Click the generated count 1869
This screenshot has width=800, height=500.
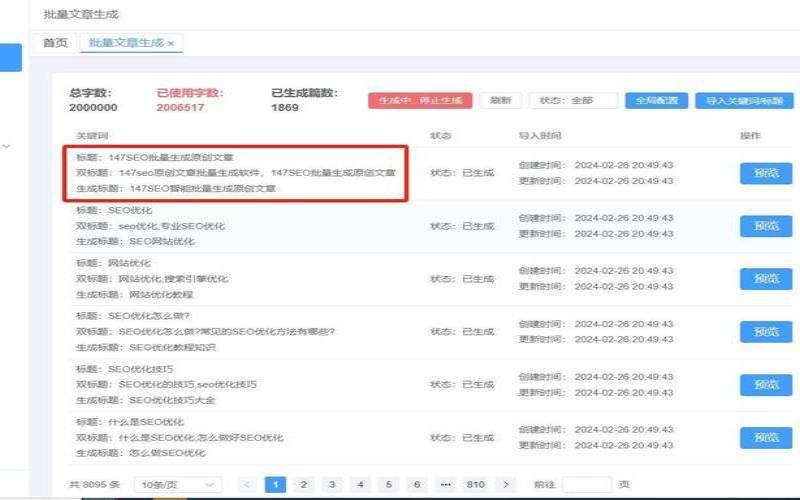click(285, 108)
